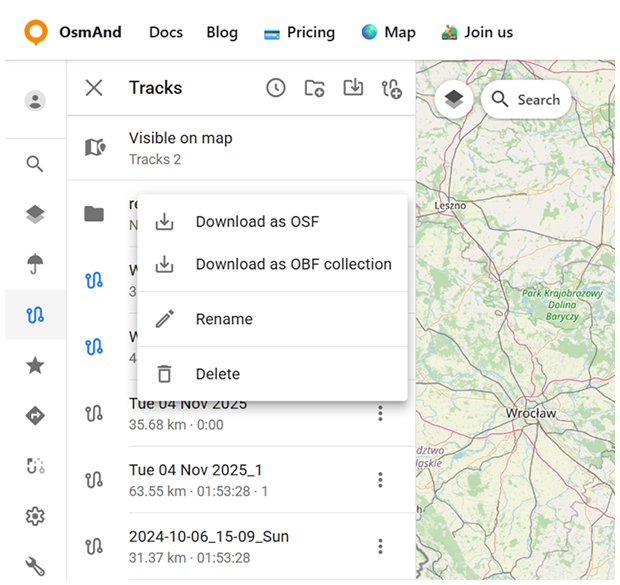Click the Search button on map
The width and height of the screenshot is (620, 585).
click(x=526, y=100)
